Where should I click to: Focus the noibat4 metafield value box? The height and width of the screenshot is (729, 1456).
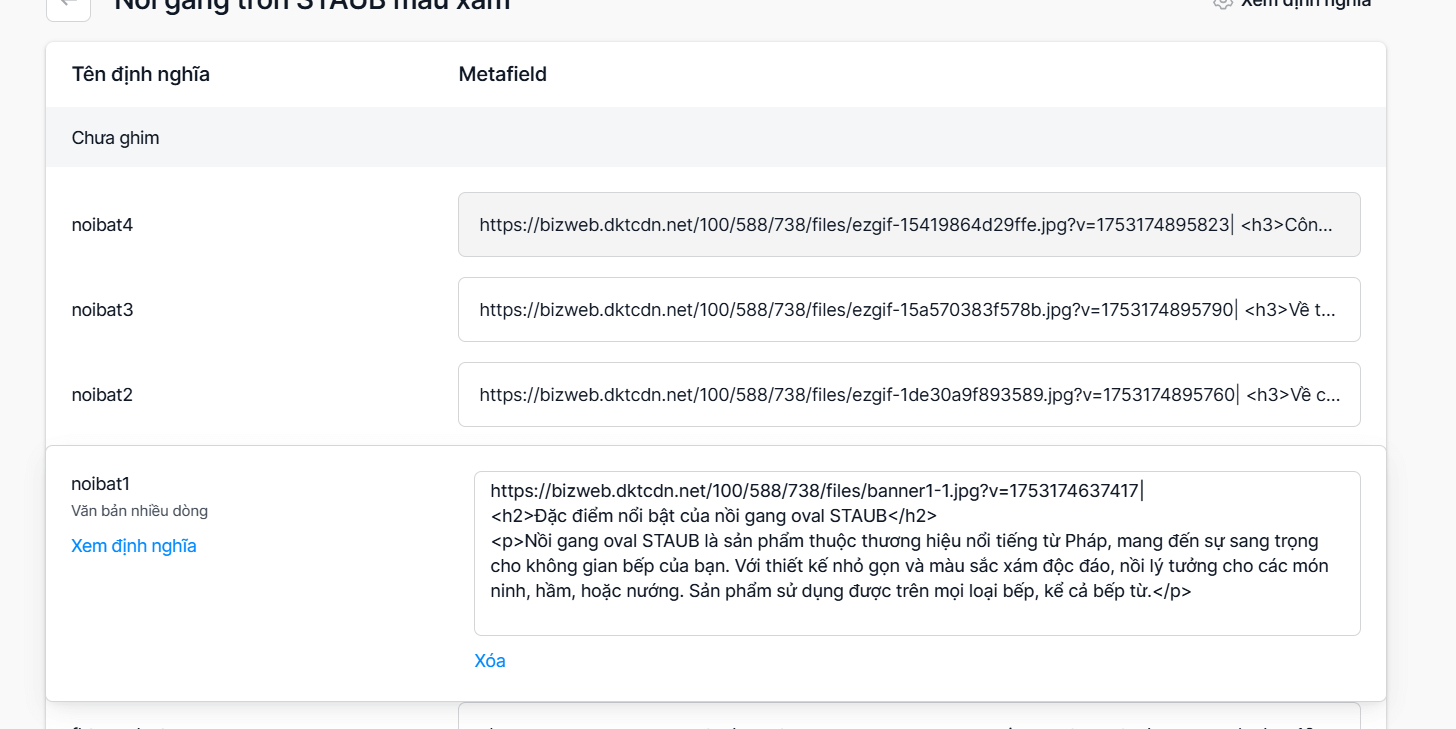(909, 225)
